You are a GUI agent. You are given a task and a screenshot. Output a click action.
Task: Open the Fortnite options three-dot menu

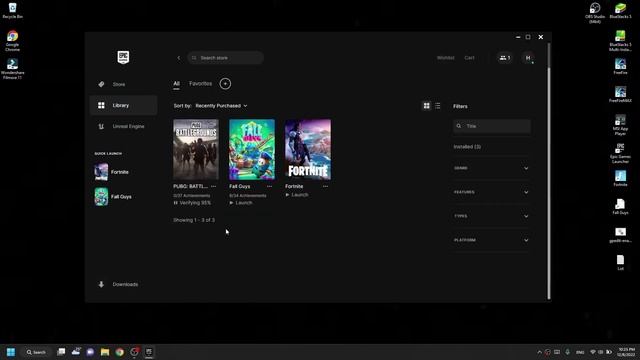click(325, 186)
